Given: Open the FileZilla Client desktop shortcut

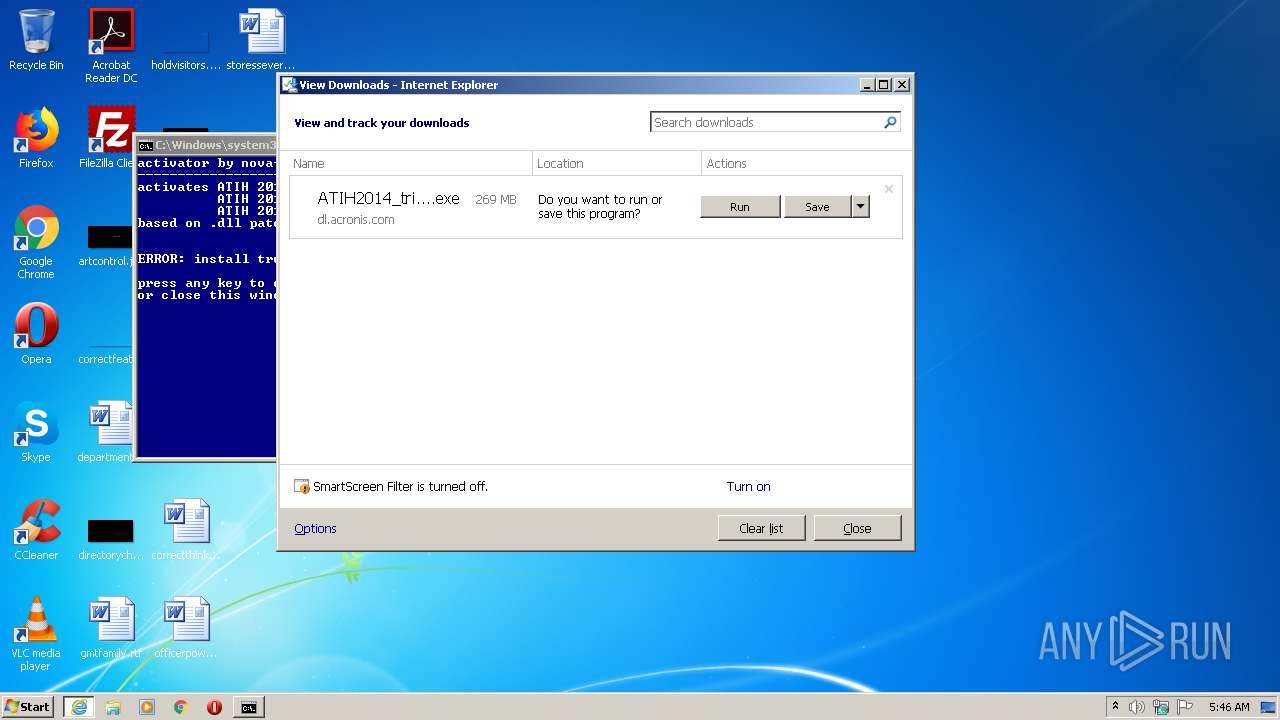Looking at the screenshot, I should [108, 138].
